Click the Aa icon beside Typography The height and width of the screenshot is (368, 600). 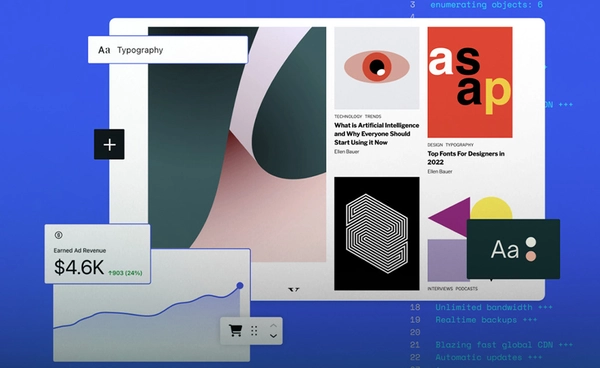pos(104,50)
